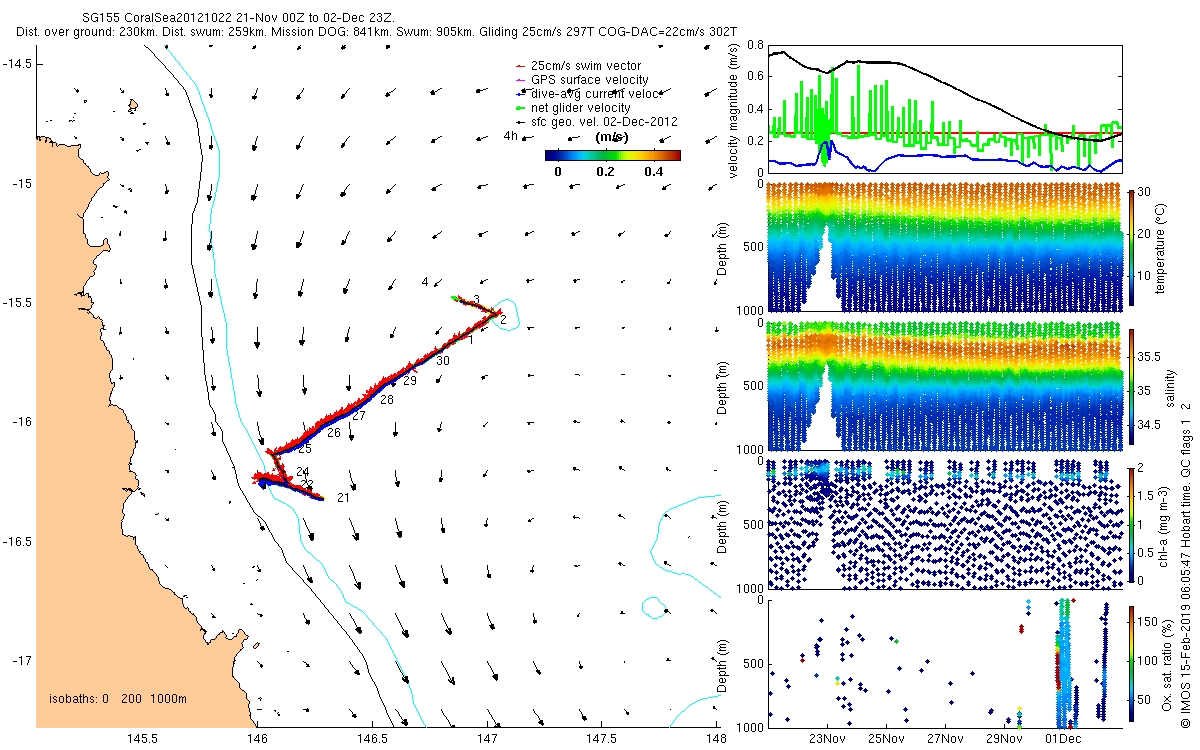
Task: Click day label '25' along the glider track
Action: click(x=304, y=449)
